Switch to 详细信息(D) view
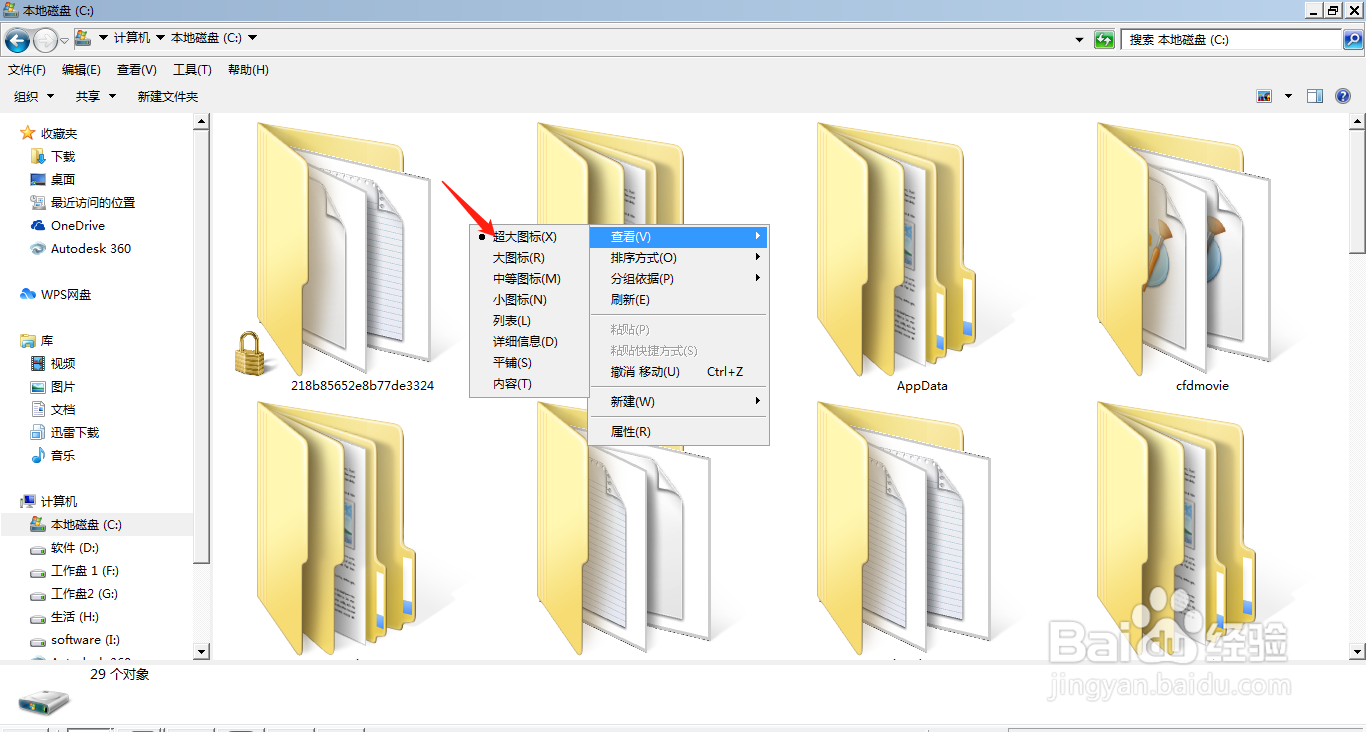Screen dimensions: 1366x732 [x=529, y=342]
